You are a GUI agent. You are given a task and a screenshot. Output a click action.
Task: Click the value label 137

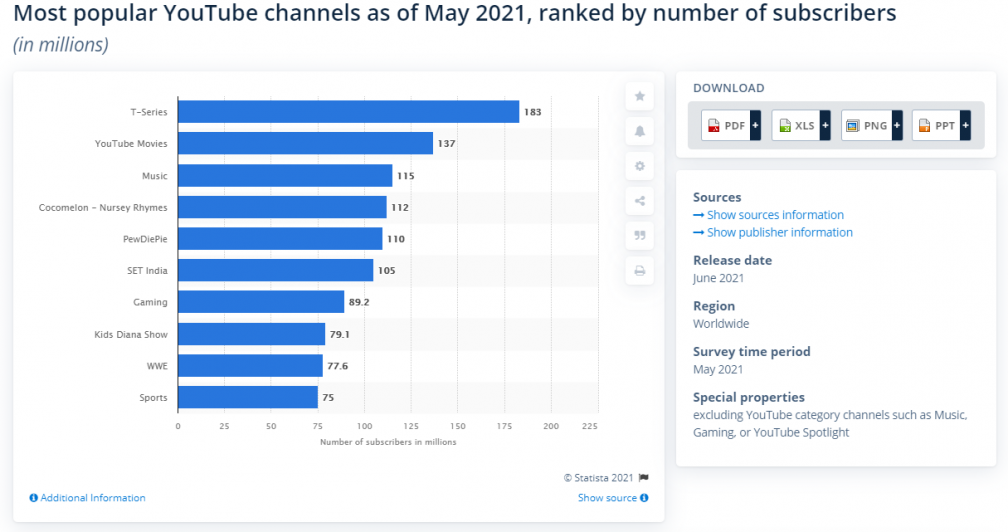[x=446, y=143]
